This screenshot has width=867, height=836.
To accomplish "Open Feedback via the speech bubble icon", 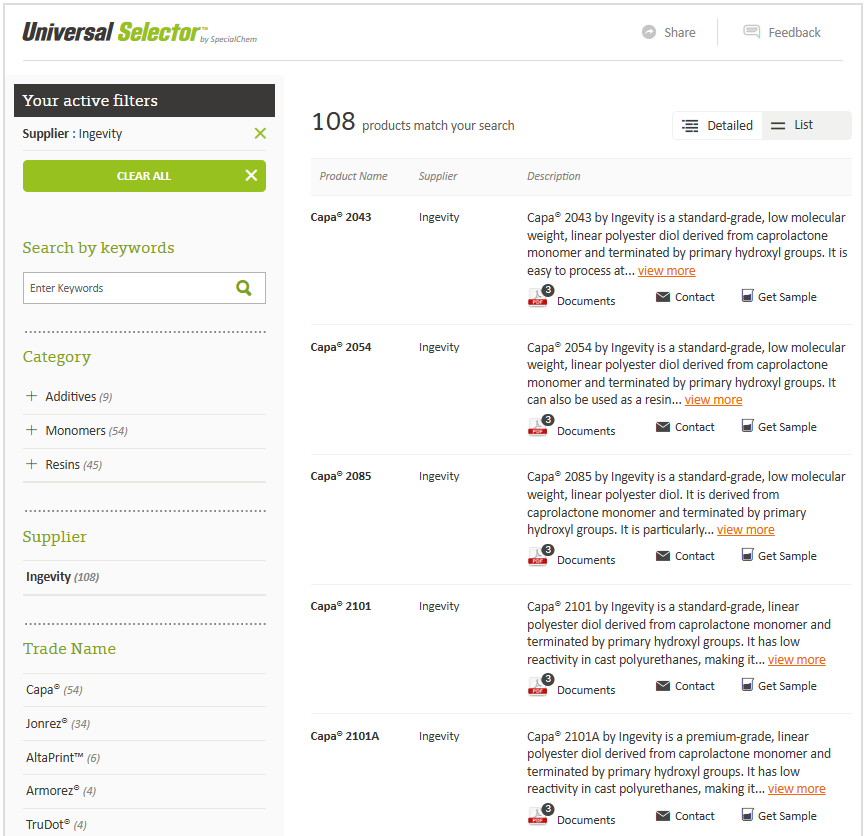I will [752, 32].
